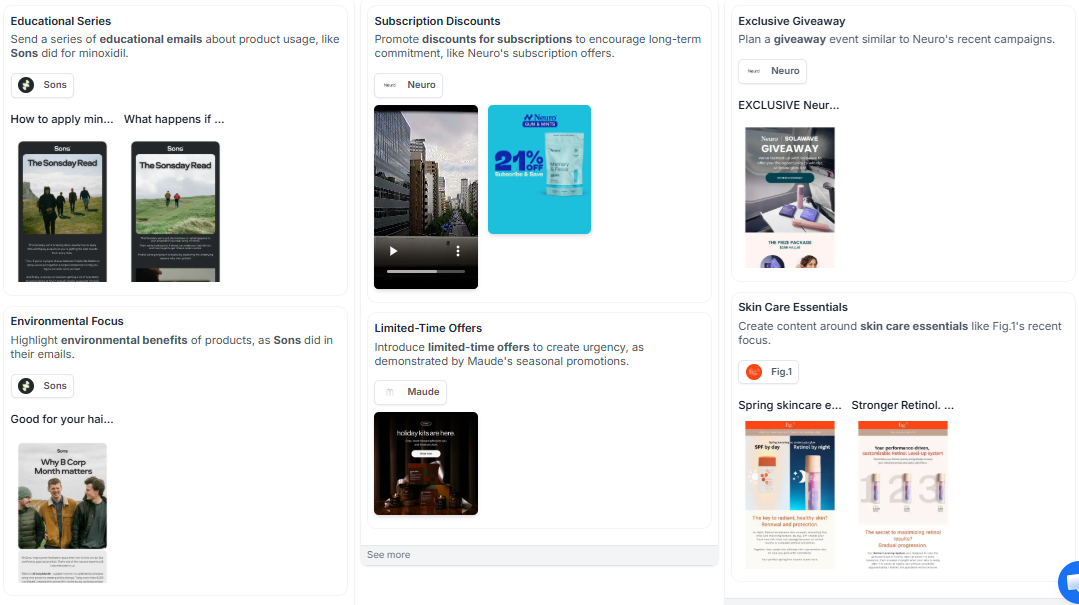1079x605 pixels.
Task: Click the 'How to apply min...' title text
Action: point(62,119)
